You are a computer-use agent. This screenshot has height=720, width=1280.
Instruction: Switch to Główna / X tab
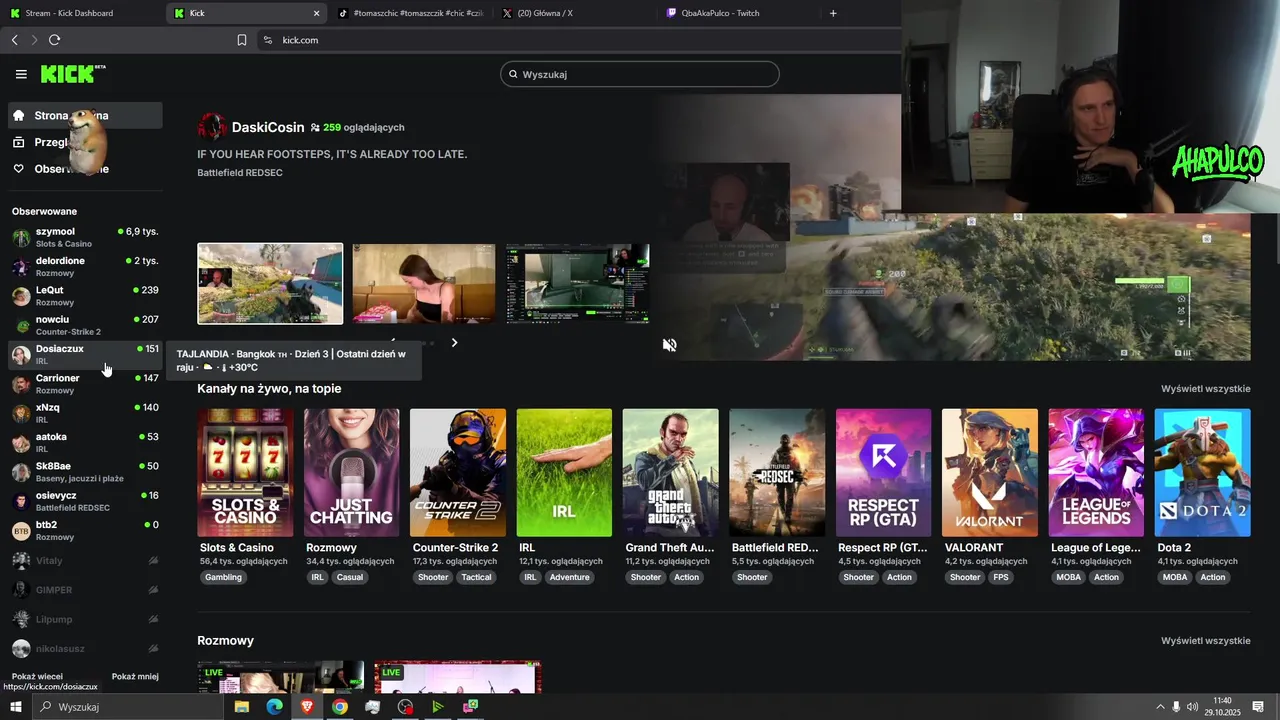click(x=573, y=13)
